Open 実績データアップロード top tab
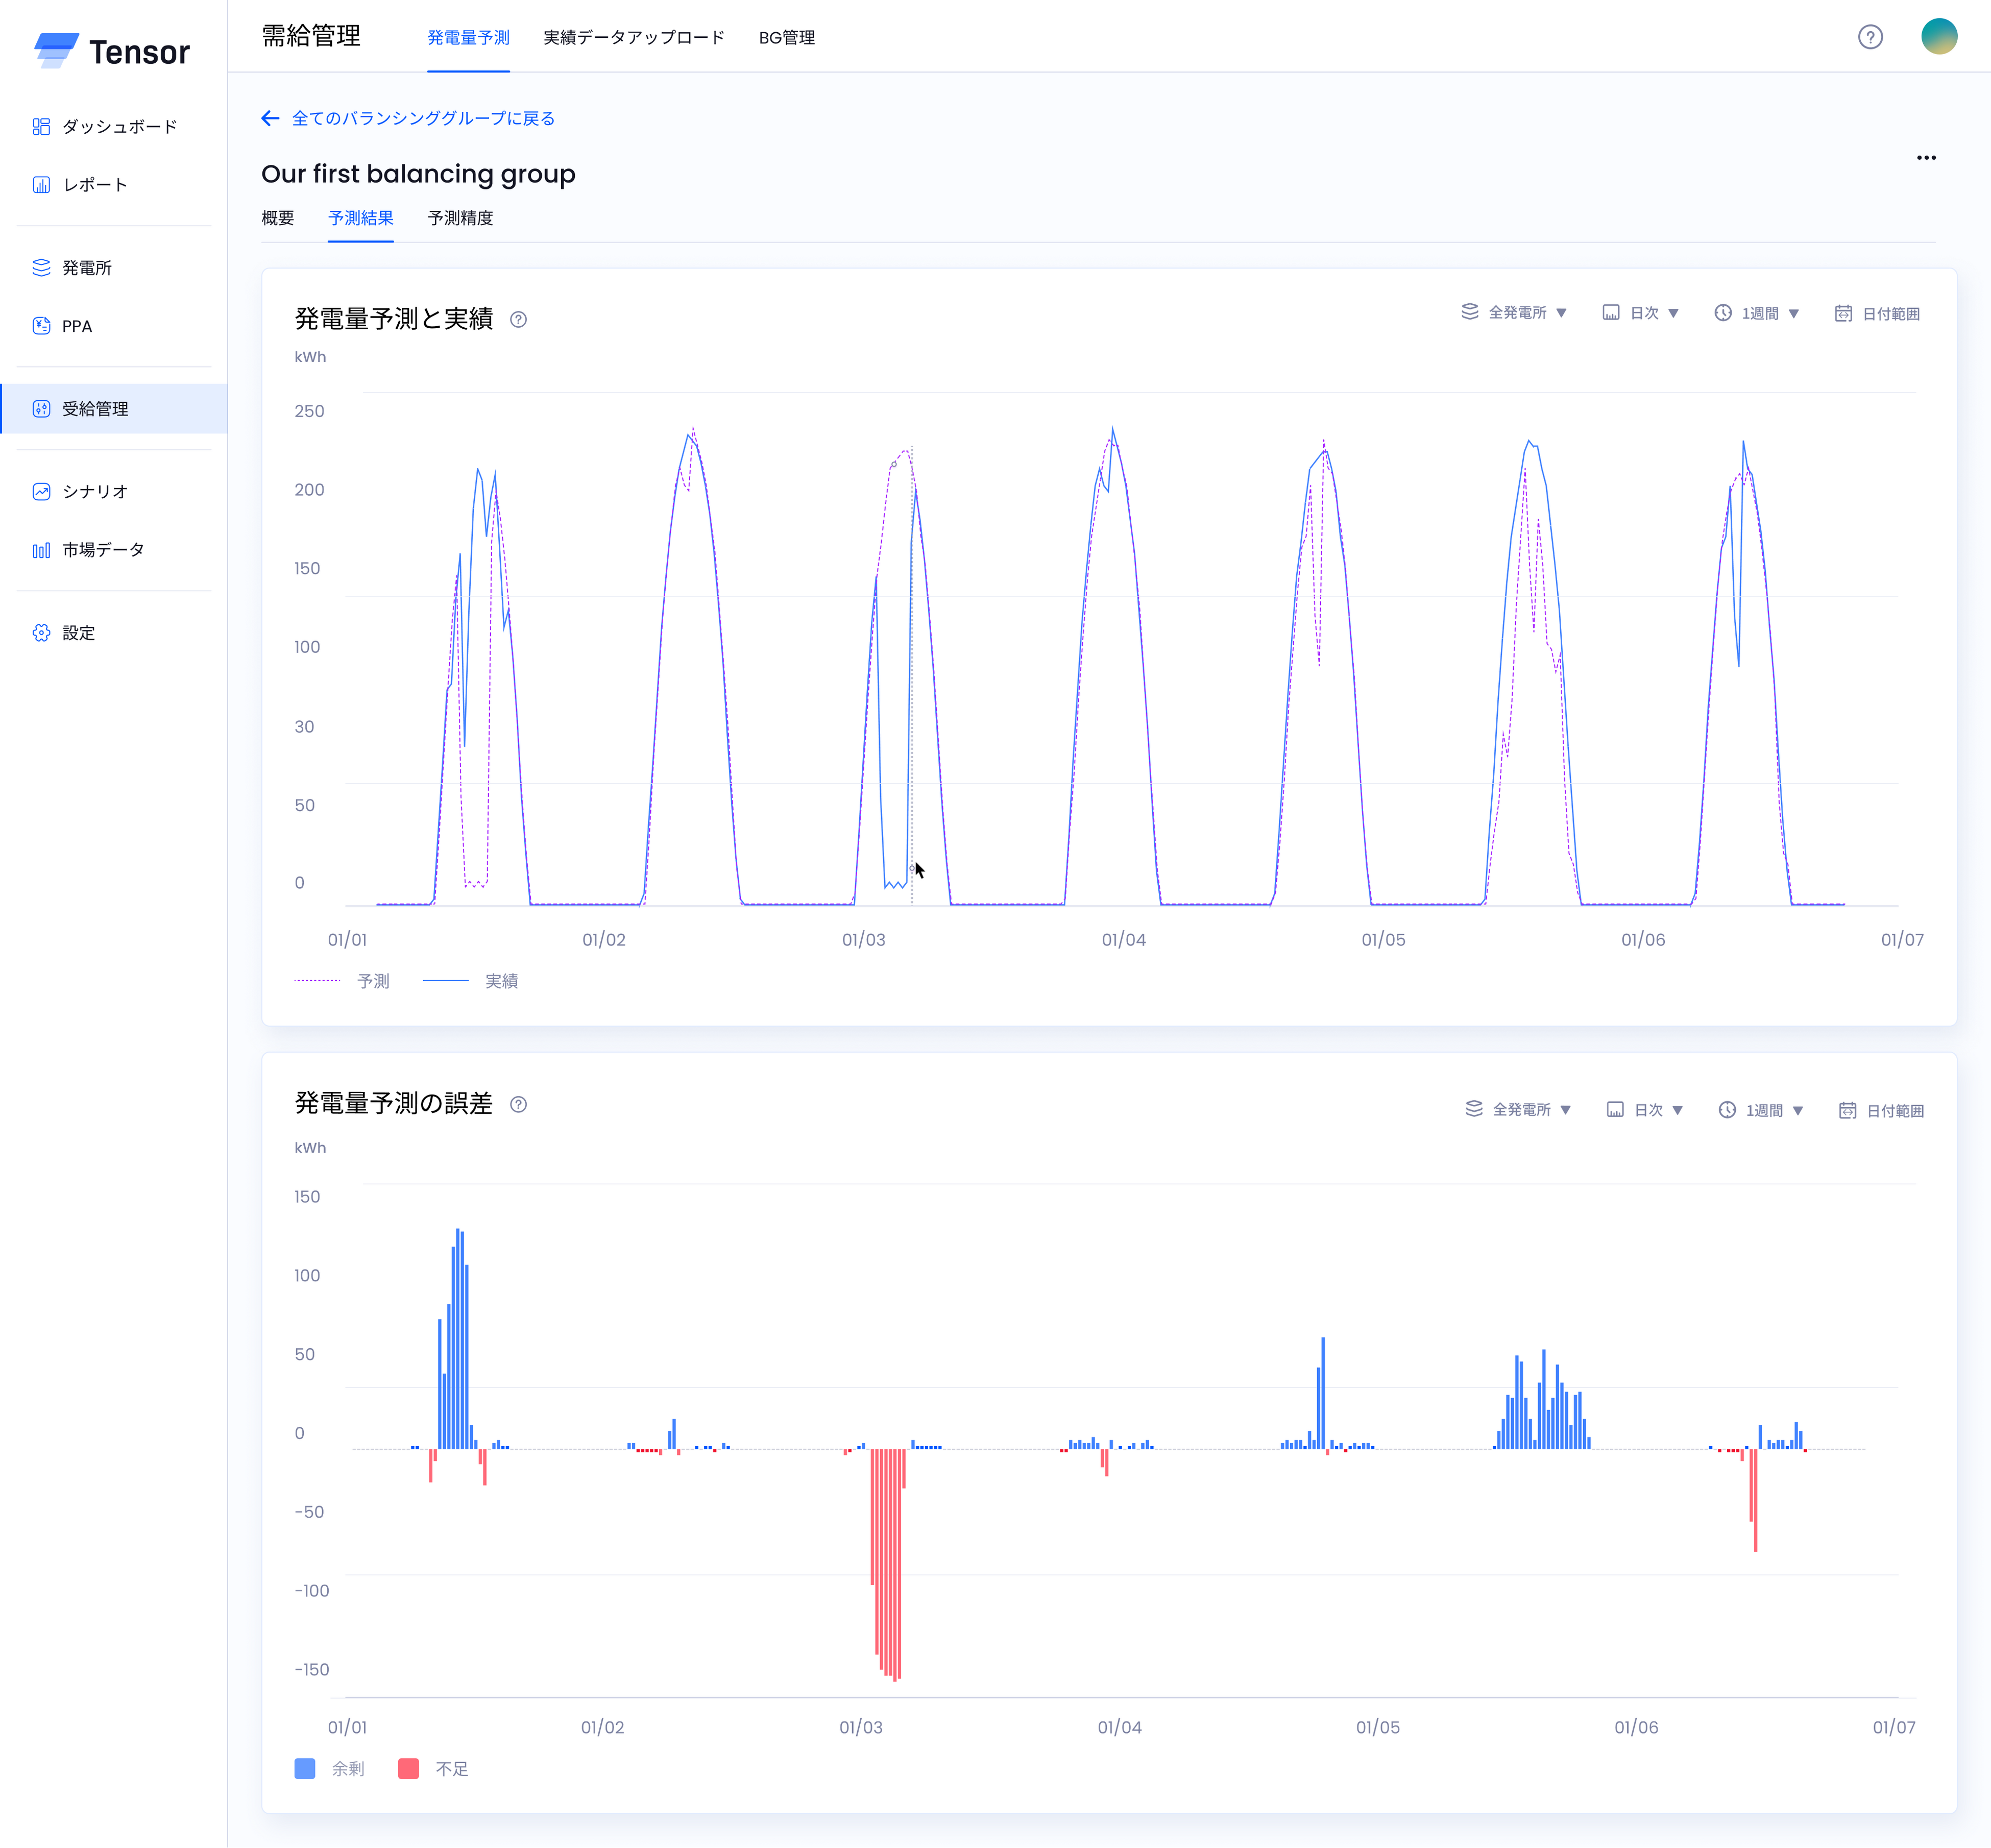 (x=634, y=38)
